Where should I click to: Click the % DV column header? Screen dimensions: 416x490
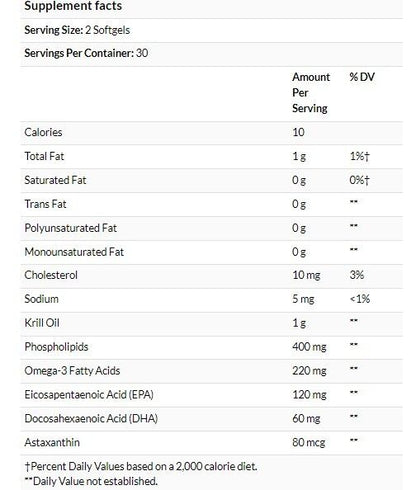tap(362, 77)
